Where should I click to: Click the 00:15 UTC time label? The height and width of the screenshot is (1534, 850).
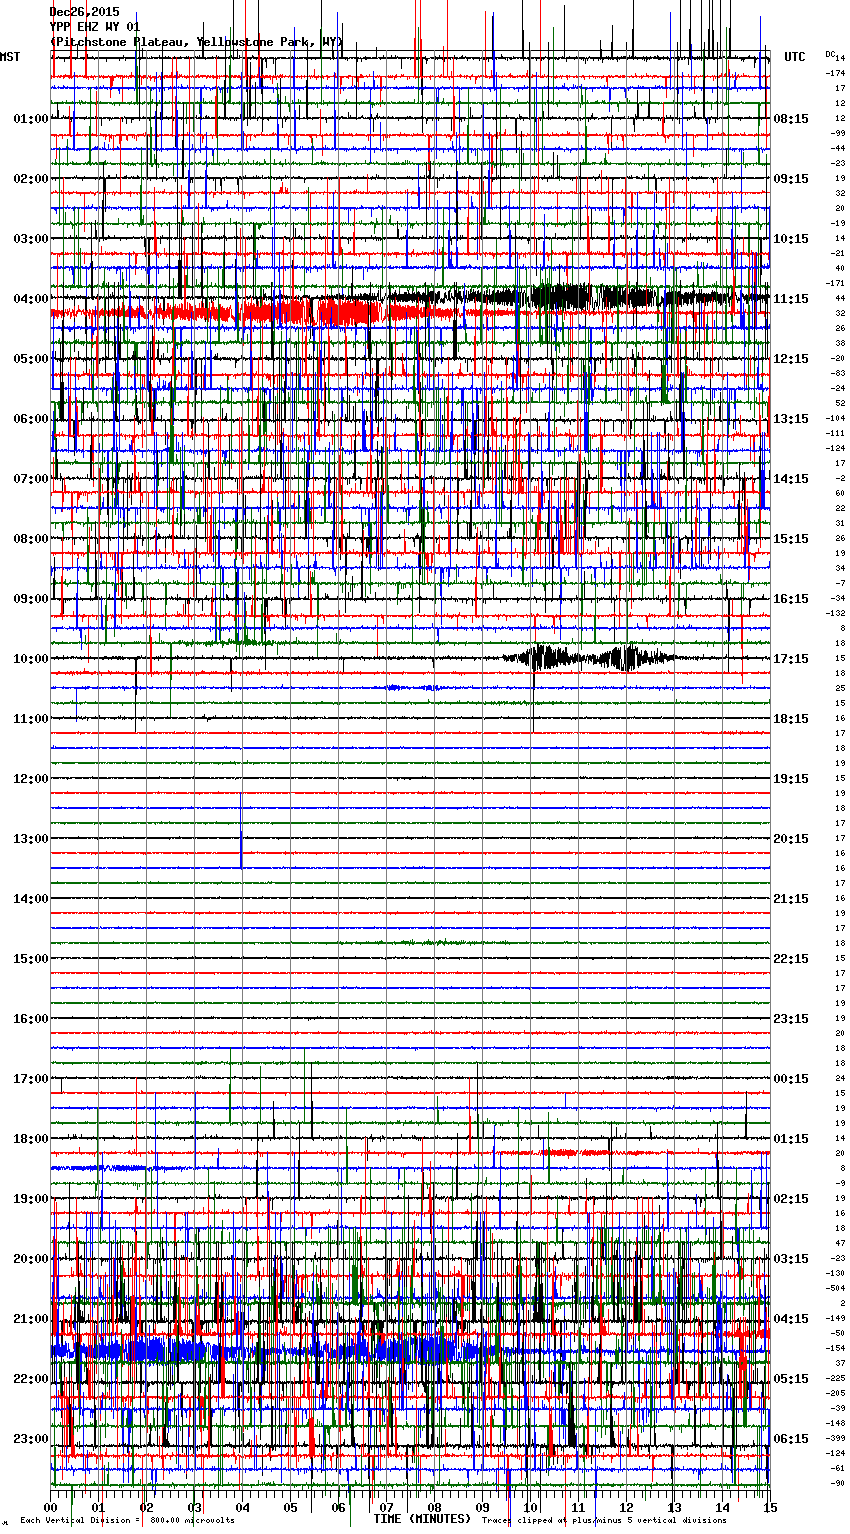(791, 1079)
